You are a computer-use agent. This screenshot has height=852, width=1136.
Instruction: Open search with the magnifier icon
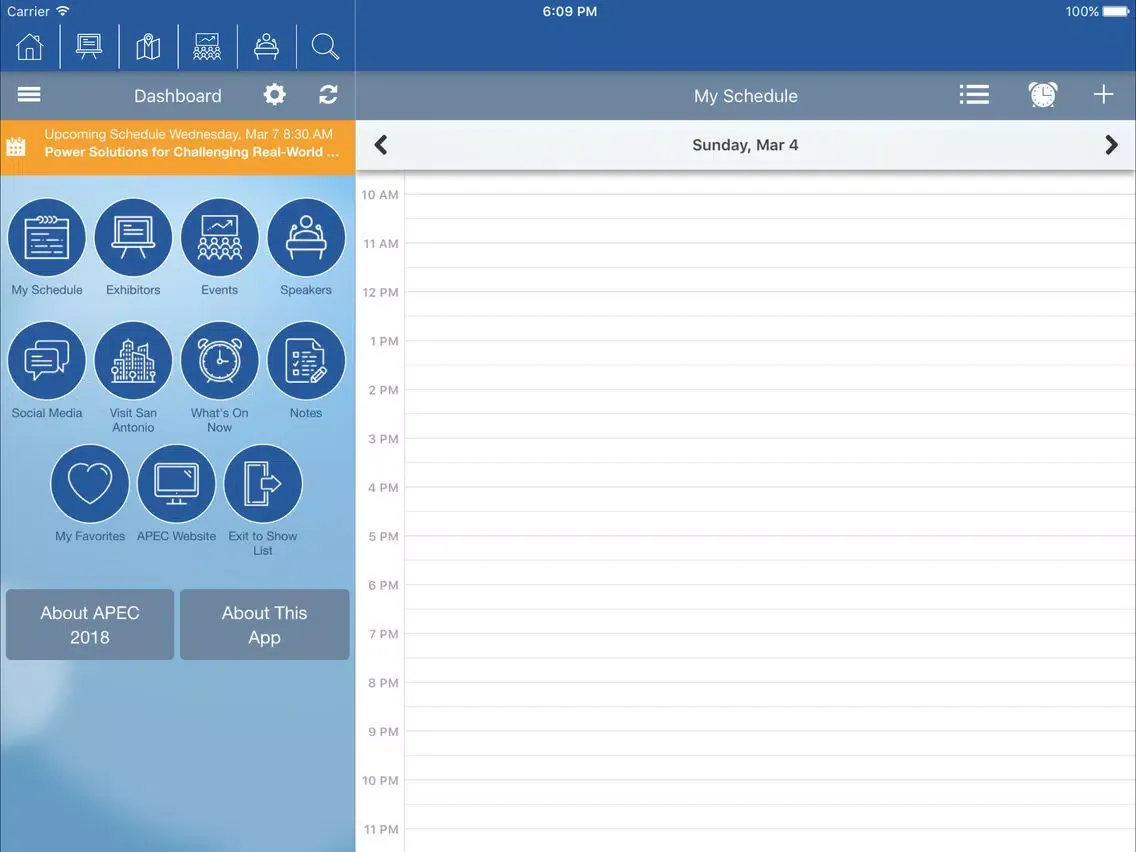325,46
